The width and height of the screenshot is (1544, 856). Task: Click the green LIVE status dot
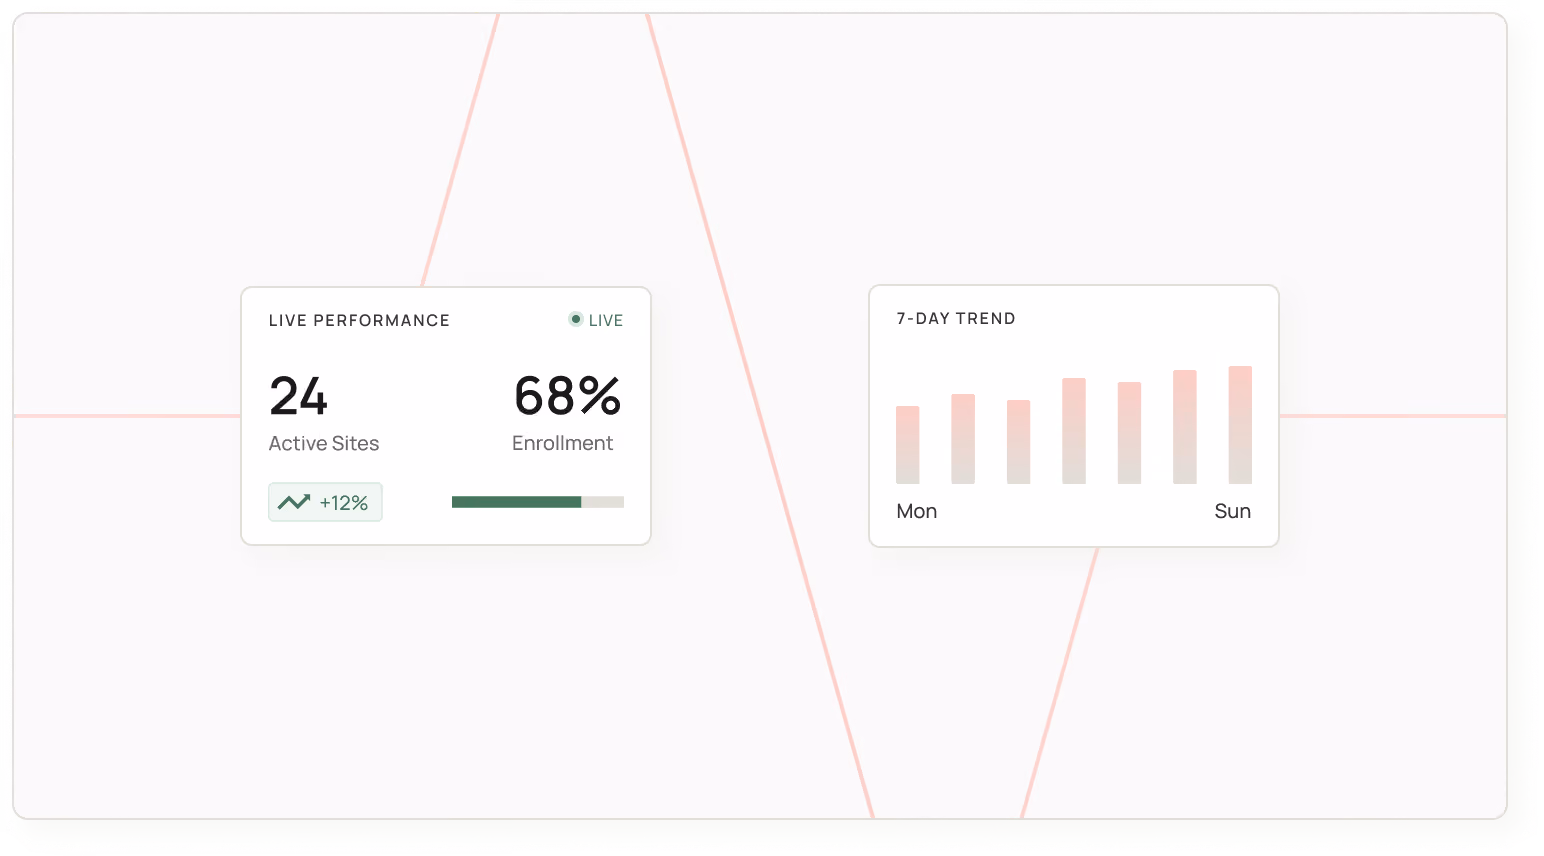coord(576,320)
